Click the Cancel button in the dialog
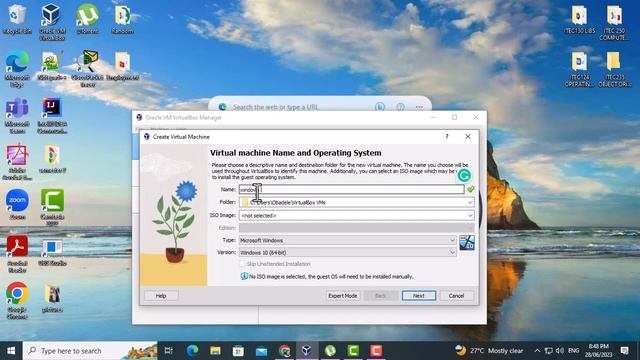The height and width of the screenshot is (360, 640). click(x=456, y=296)
